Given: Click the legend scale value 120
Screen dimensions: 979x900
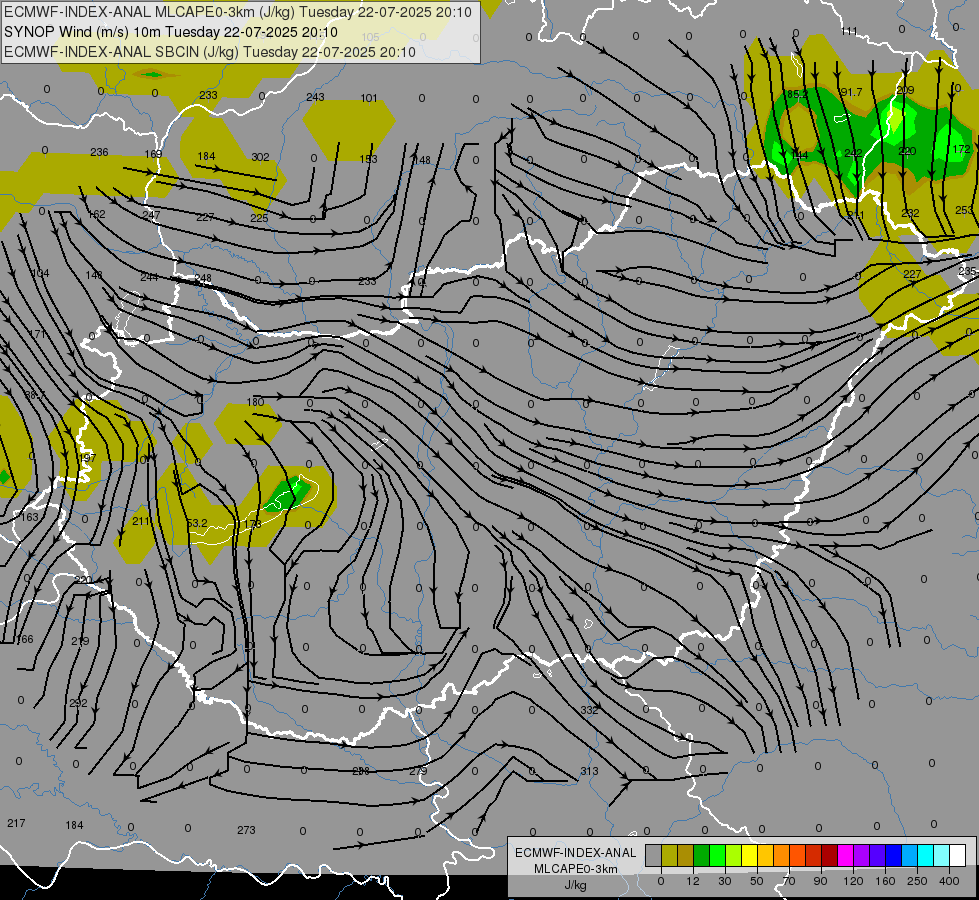Looking at the screenshot, I should [x=853, y=881].
